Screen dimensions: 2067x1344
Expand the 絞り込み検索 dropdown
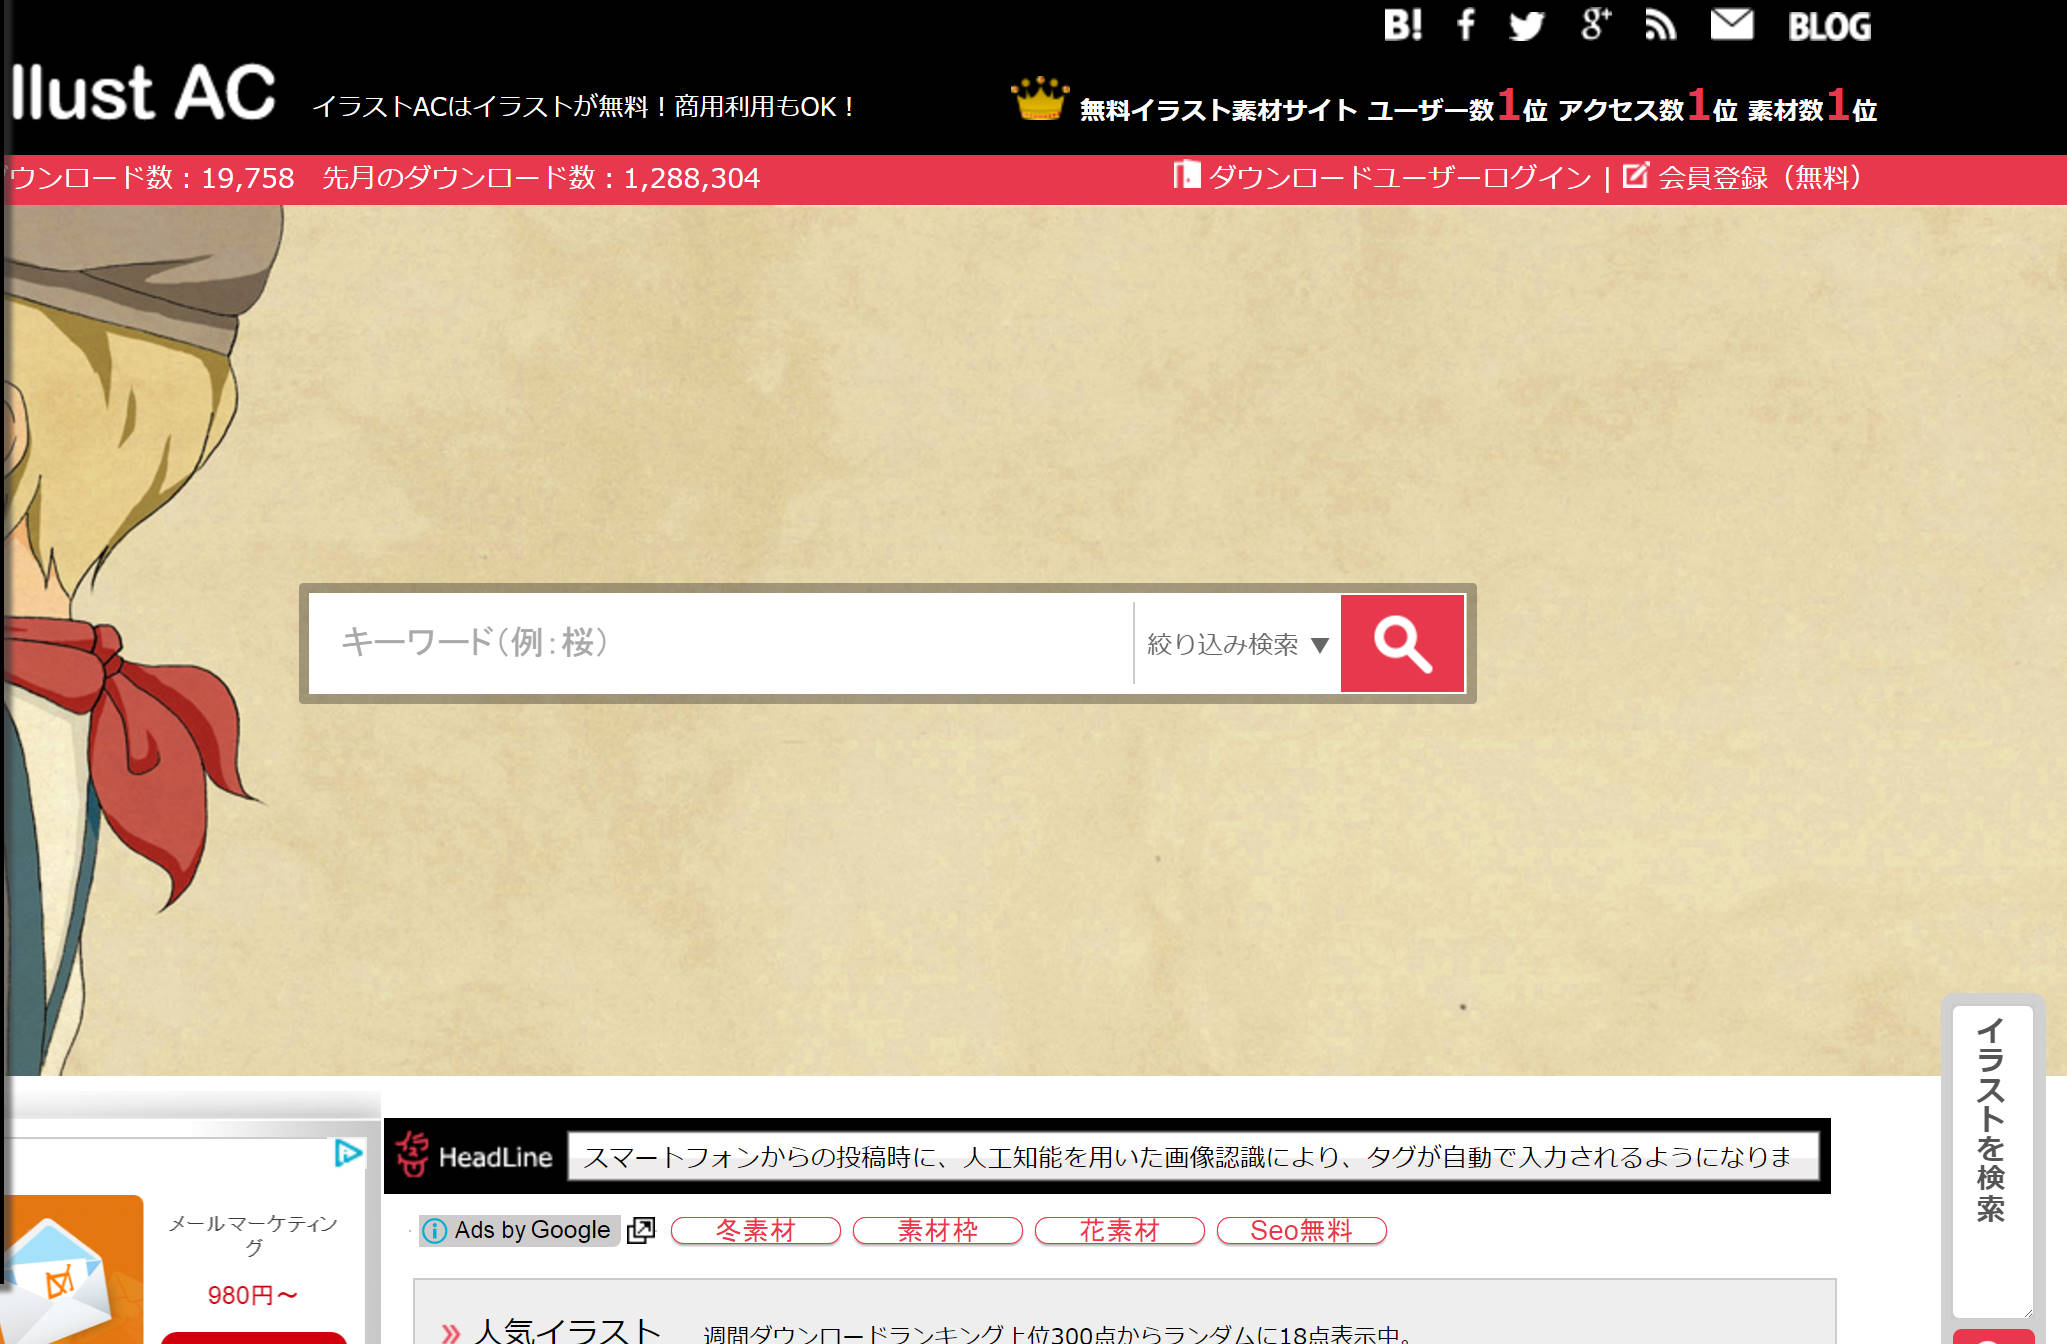[x=1237, y=644]
